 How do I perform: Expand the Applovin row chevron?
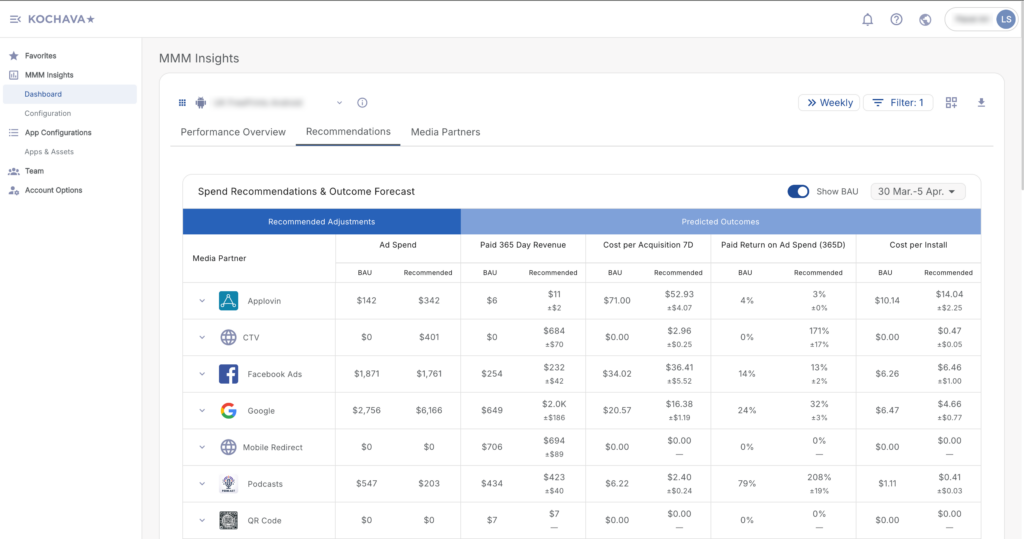point(201,301)
